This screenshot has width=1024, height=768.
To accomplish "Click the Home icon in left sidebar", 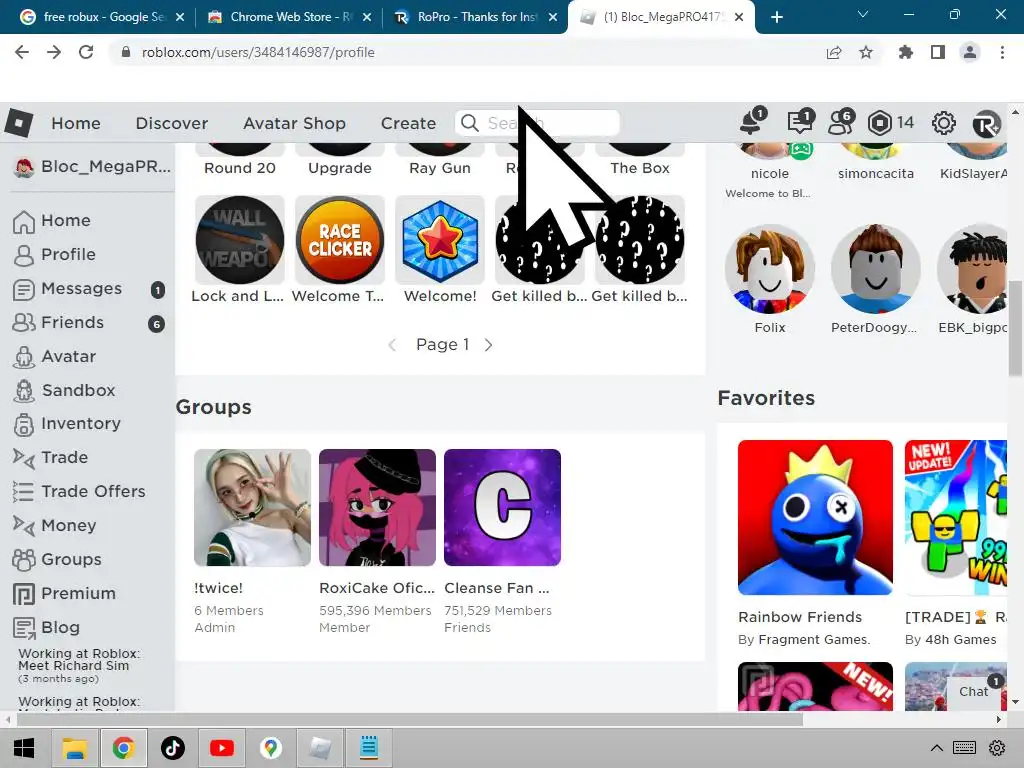I will [x=24, y=221].
